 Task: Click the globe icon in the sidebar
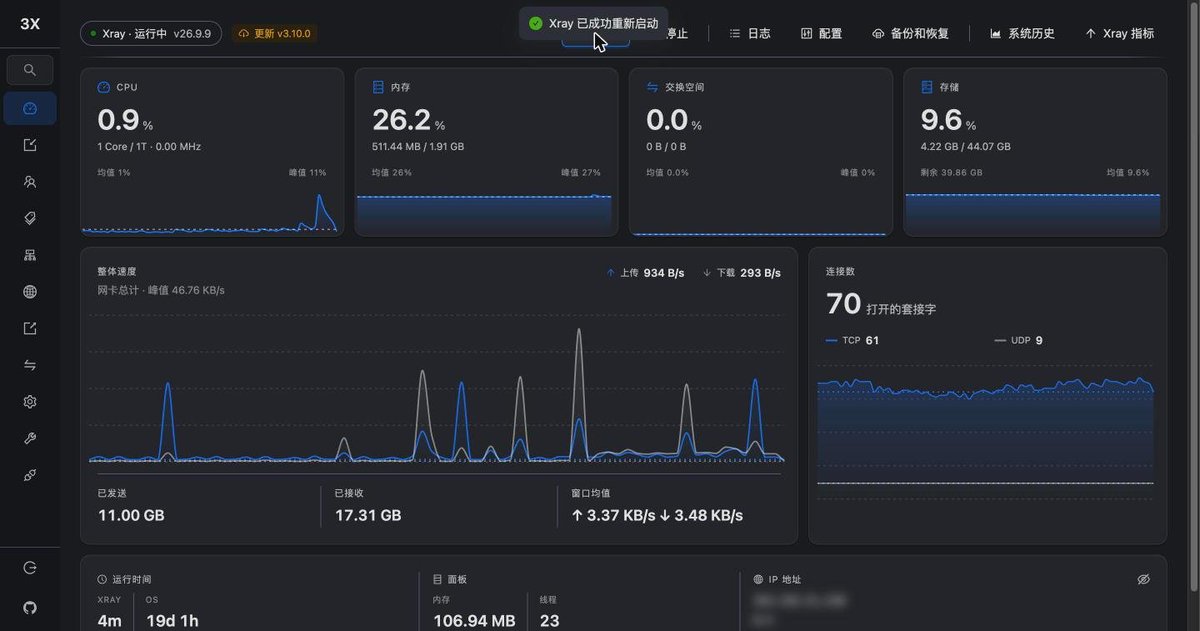(30, 292)
